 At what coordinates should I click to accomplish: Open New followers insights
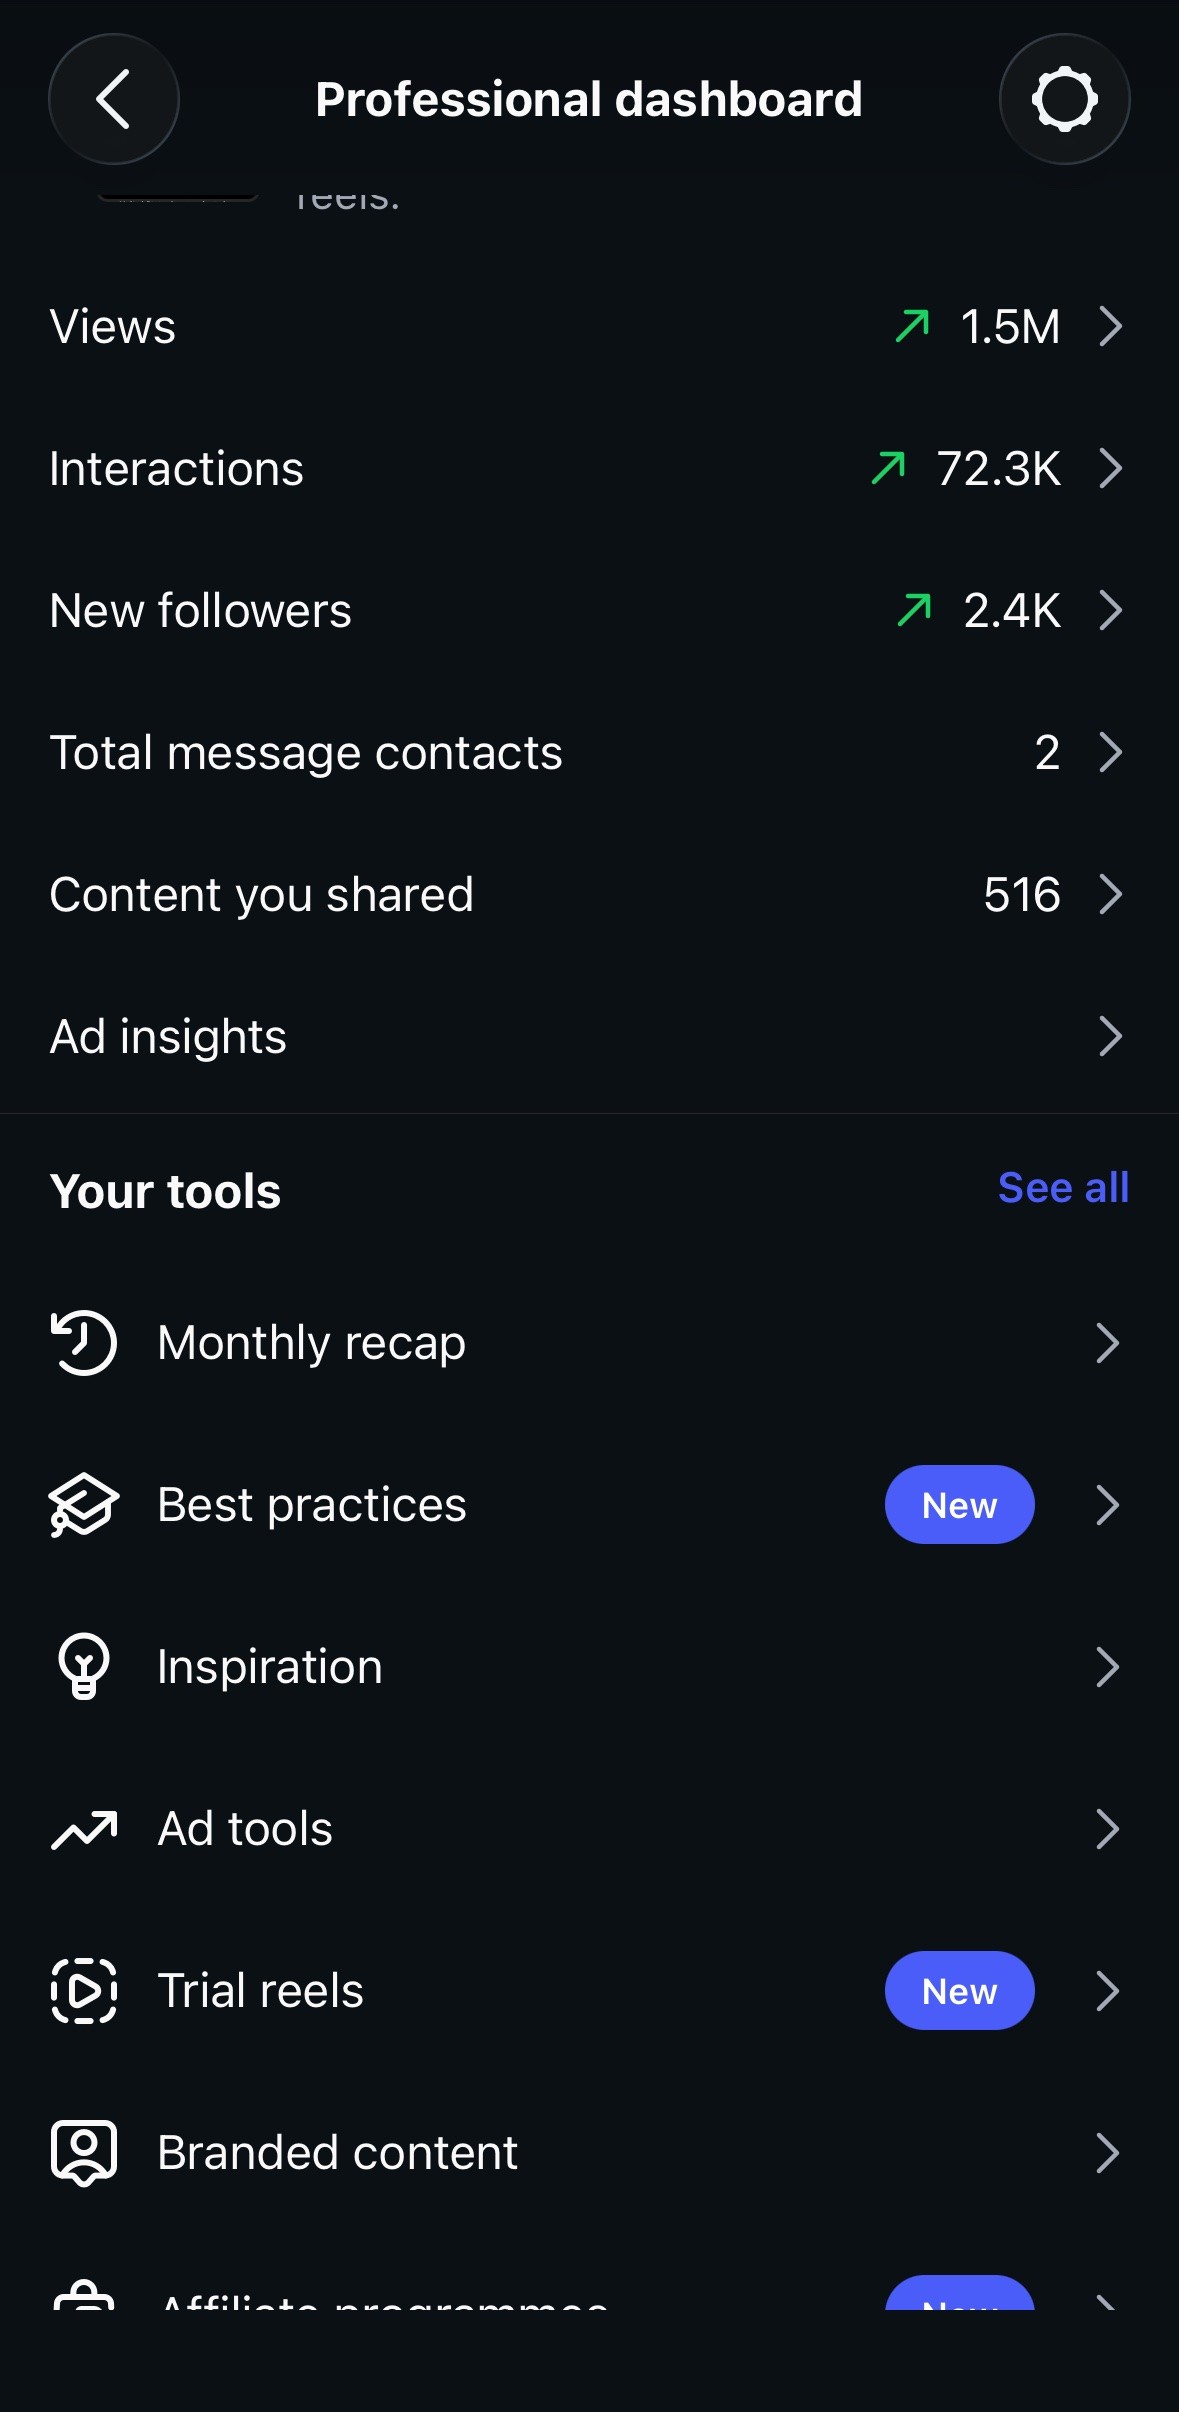(589, 610)
